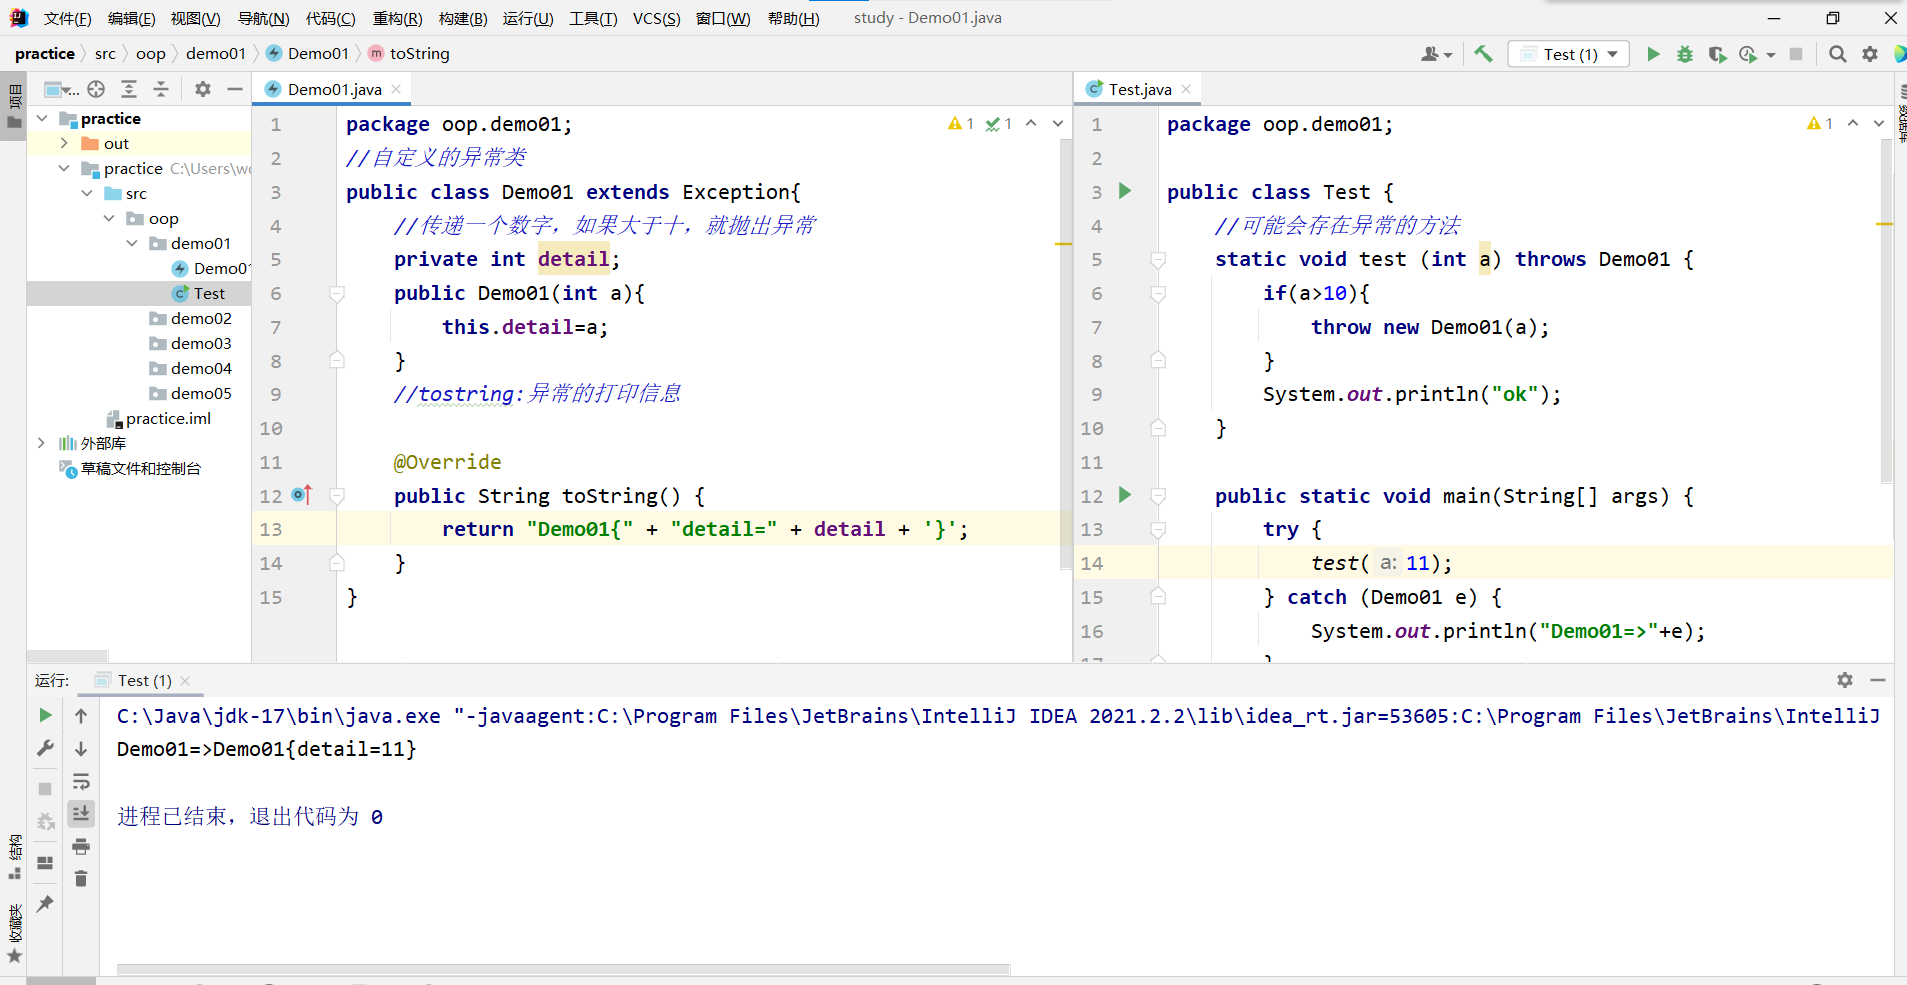Open IDE settings gear in top toolbar
The image size is (1907, 985).
1869,54
